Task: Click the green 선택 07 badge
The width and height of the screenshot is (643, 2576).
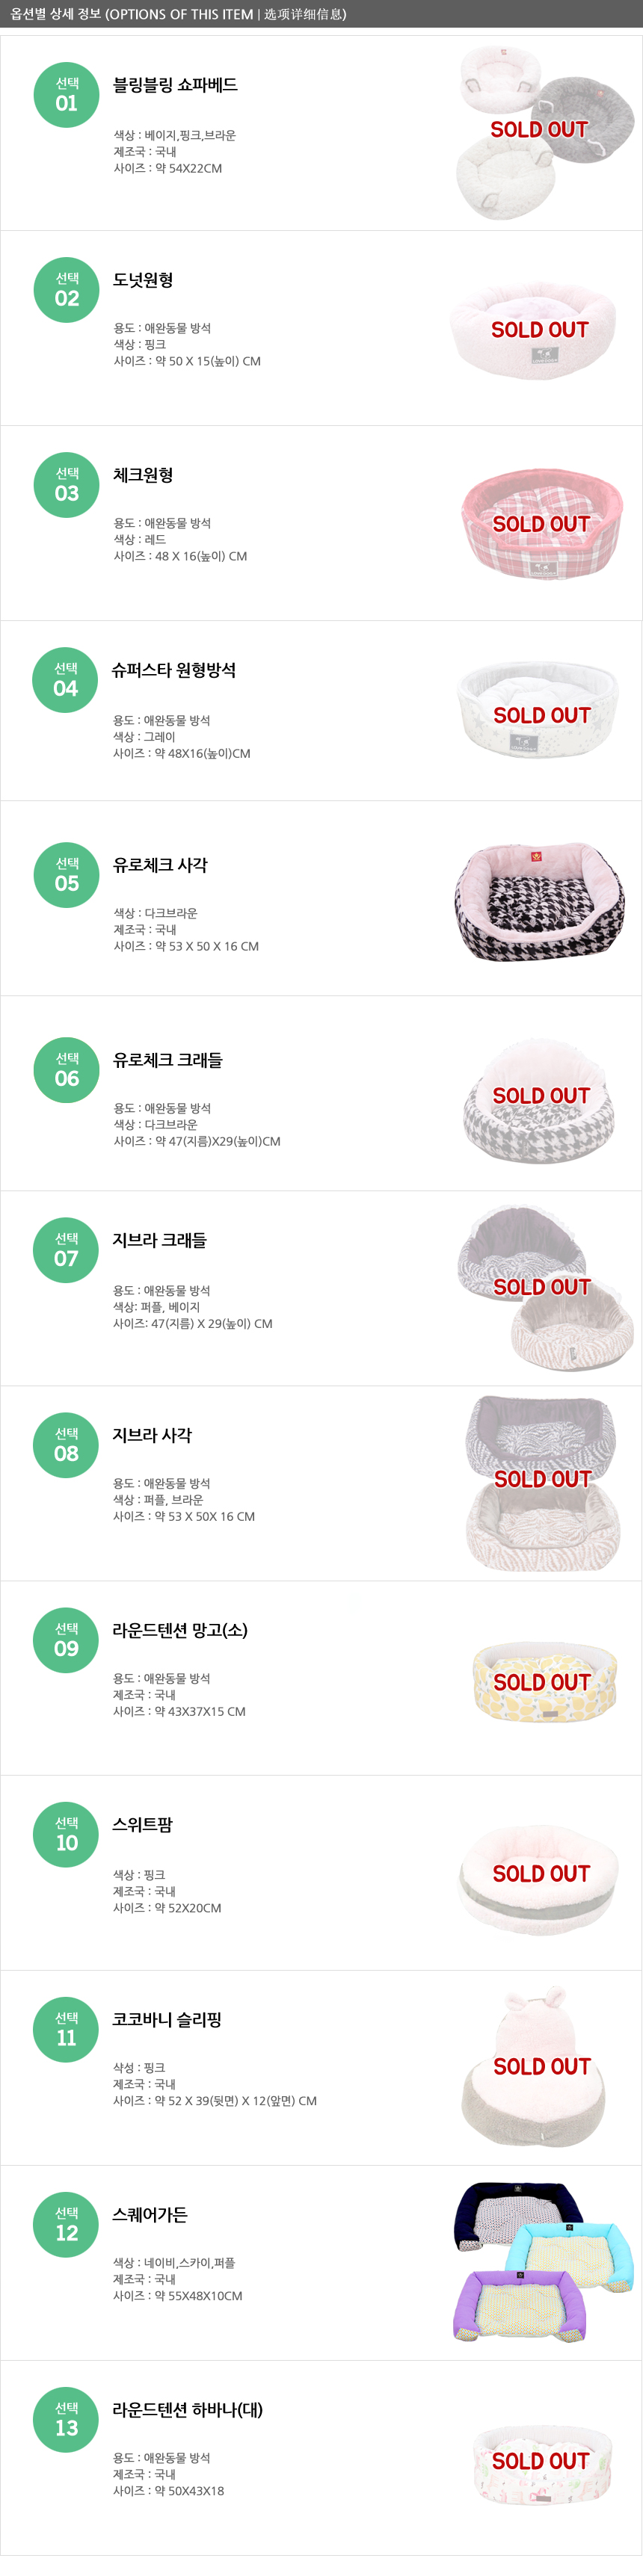Action: pyautogui.click(x=66, y=1250)
